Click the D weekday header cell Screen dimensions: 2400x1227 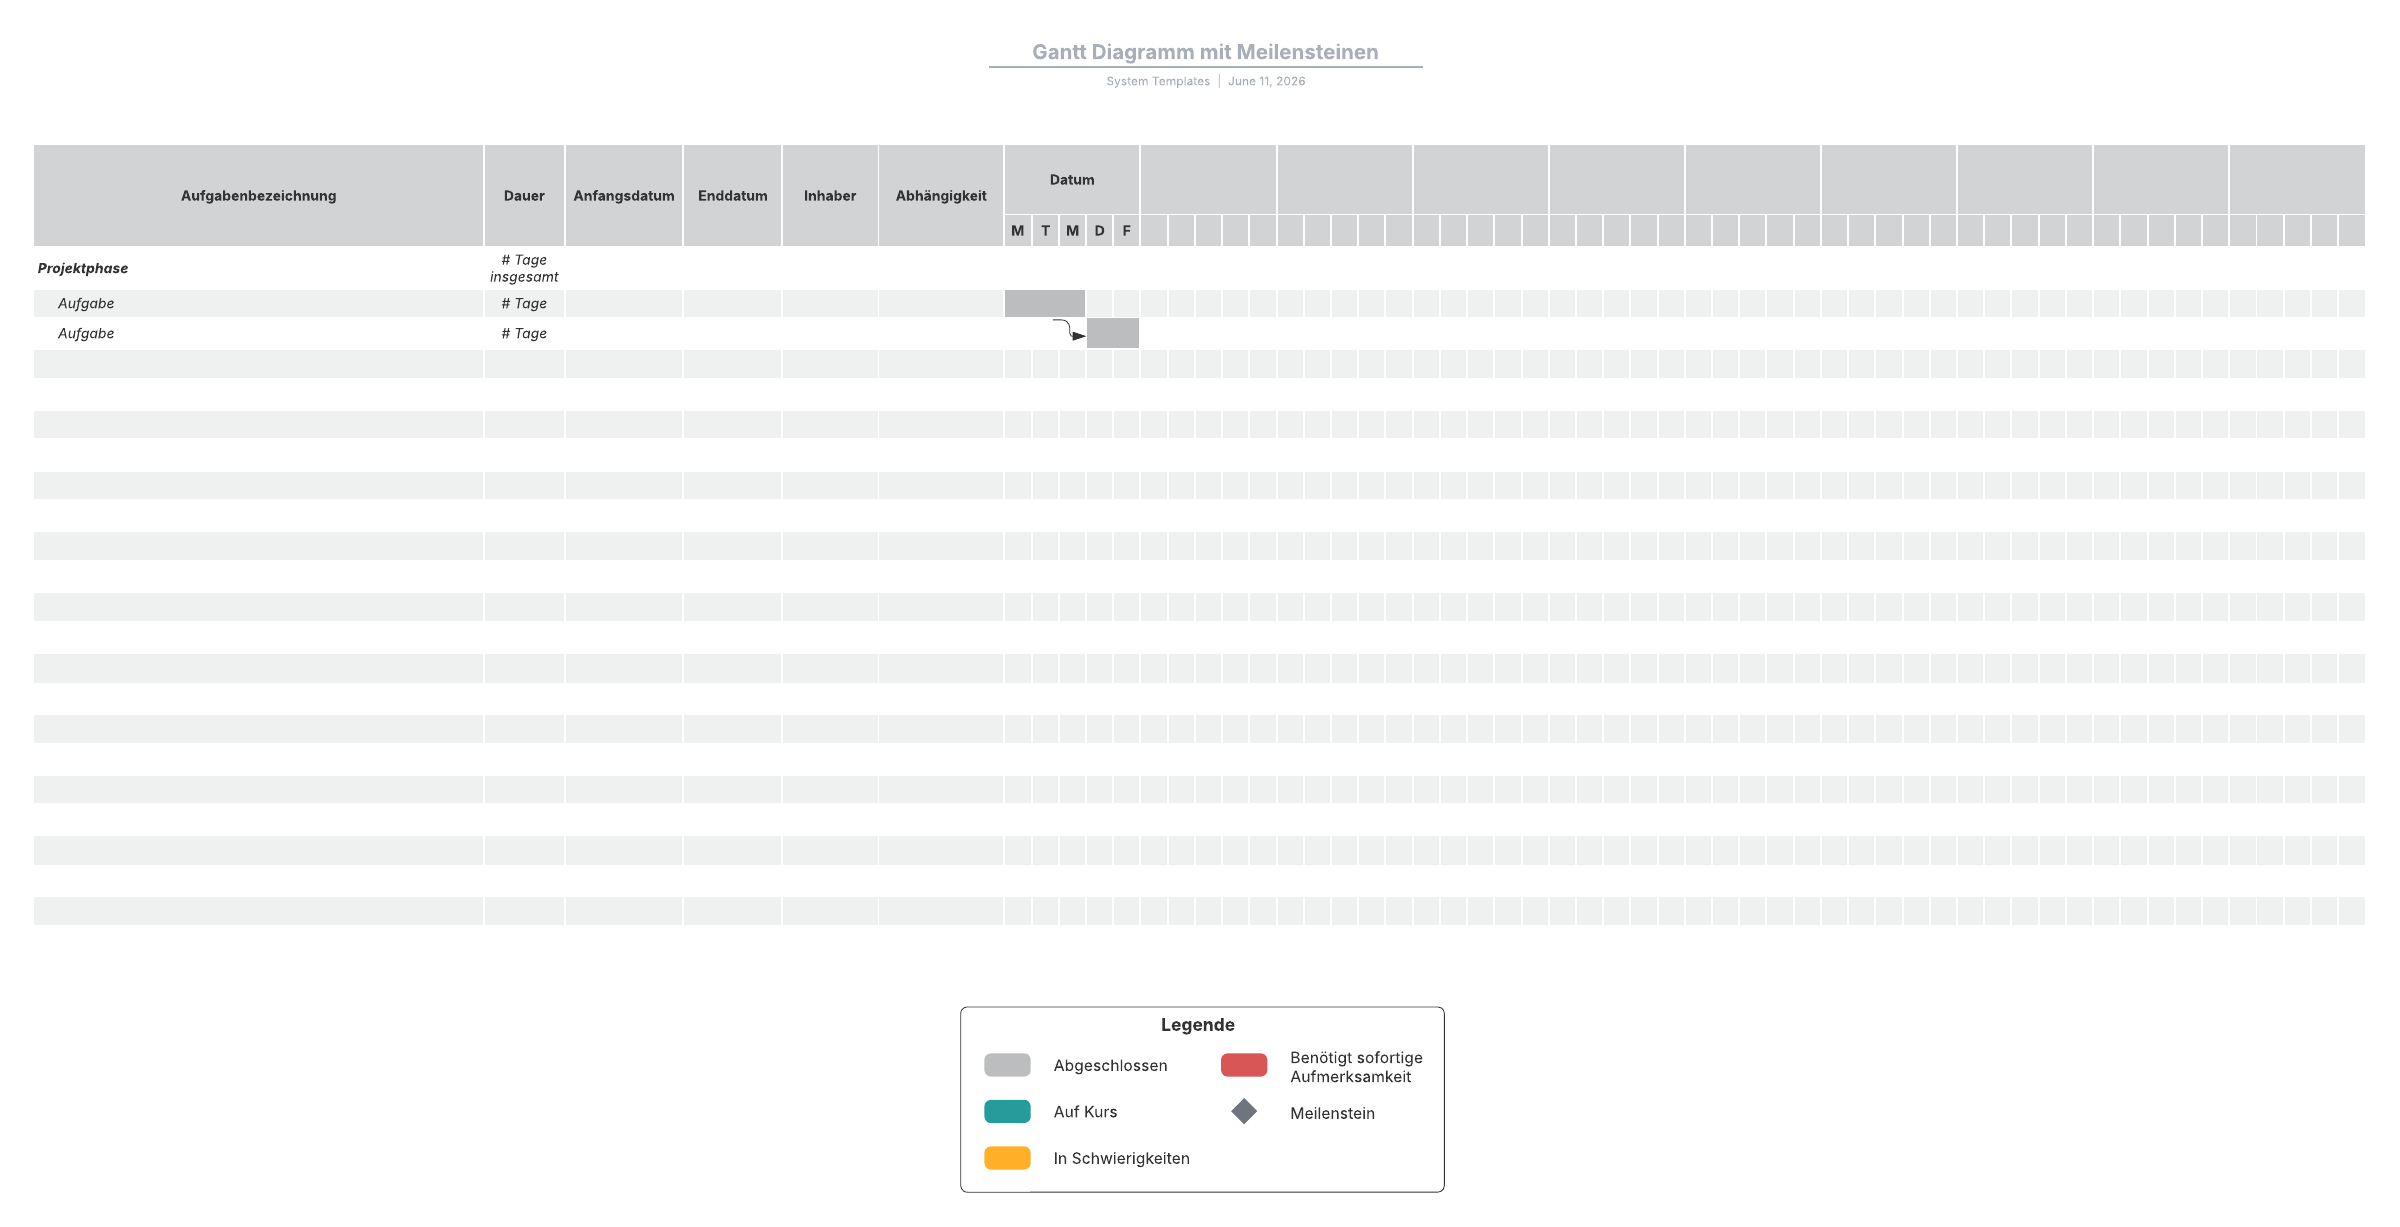click(1099, 231)
